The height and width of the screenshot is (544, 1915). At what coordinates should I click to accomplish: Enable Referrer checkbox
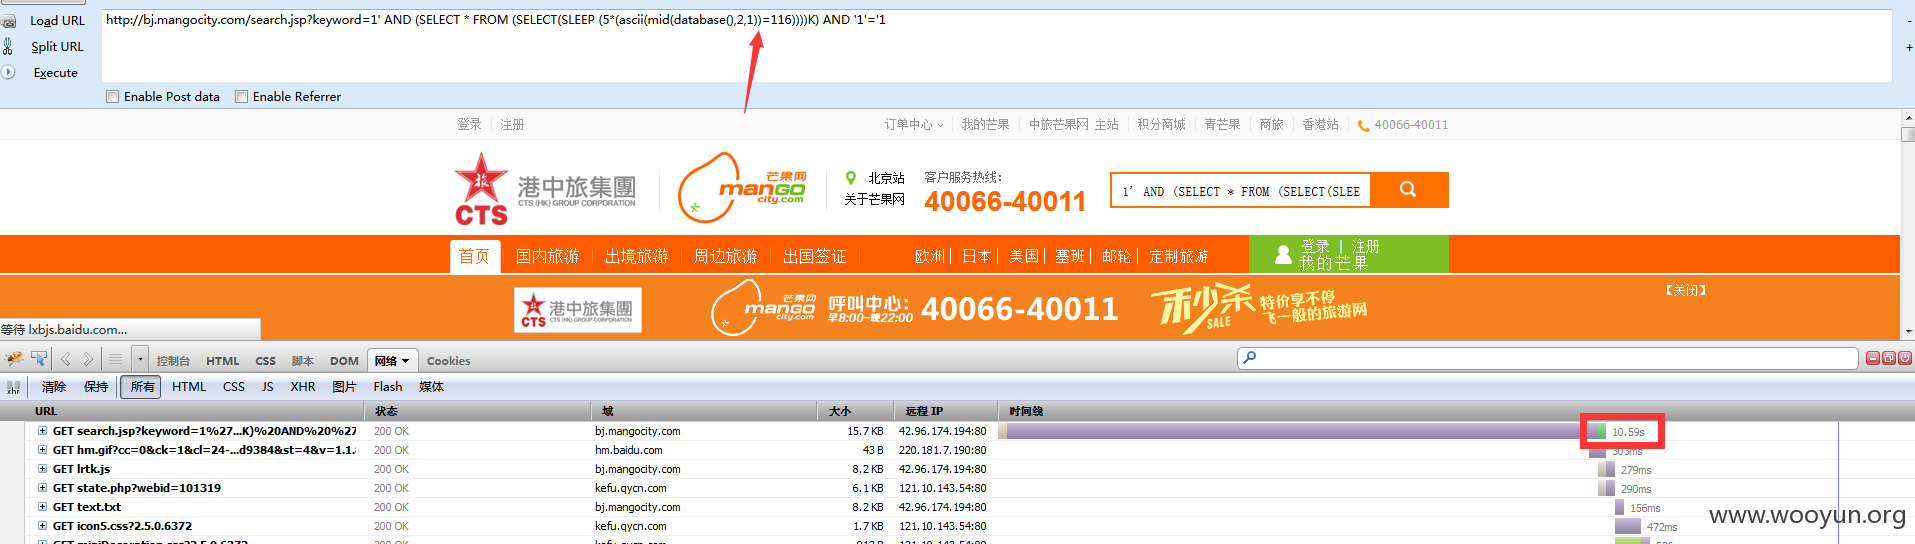click(x=241, y=97)
